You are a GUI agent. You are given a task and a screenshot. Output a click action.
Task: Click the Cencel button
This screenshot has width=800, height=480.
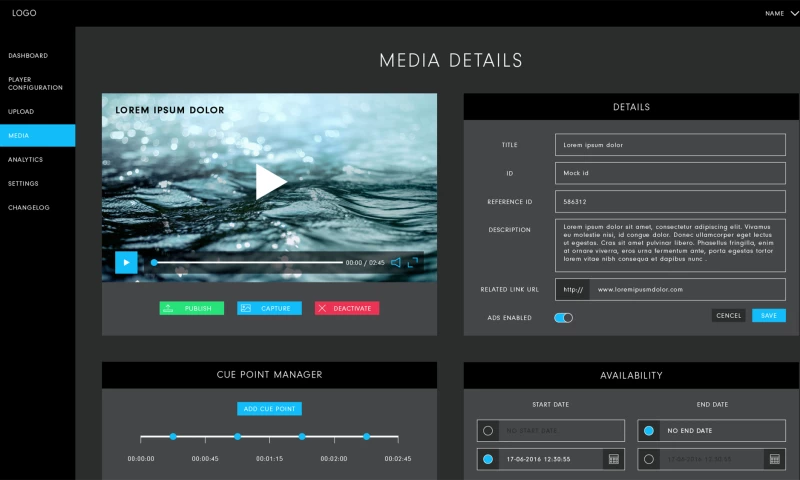[728, 316]
